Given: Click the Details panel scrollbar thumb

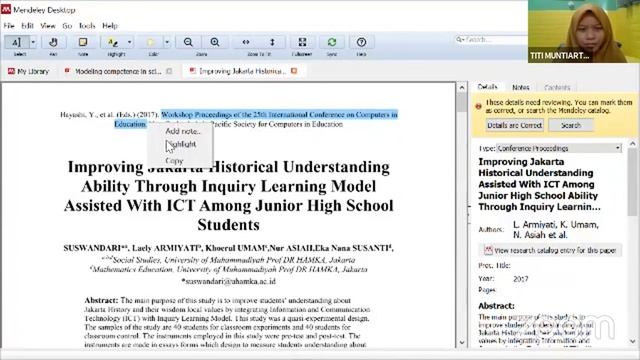Looking at the screenshot, I should pos(632,182).
